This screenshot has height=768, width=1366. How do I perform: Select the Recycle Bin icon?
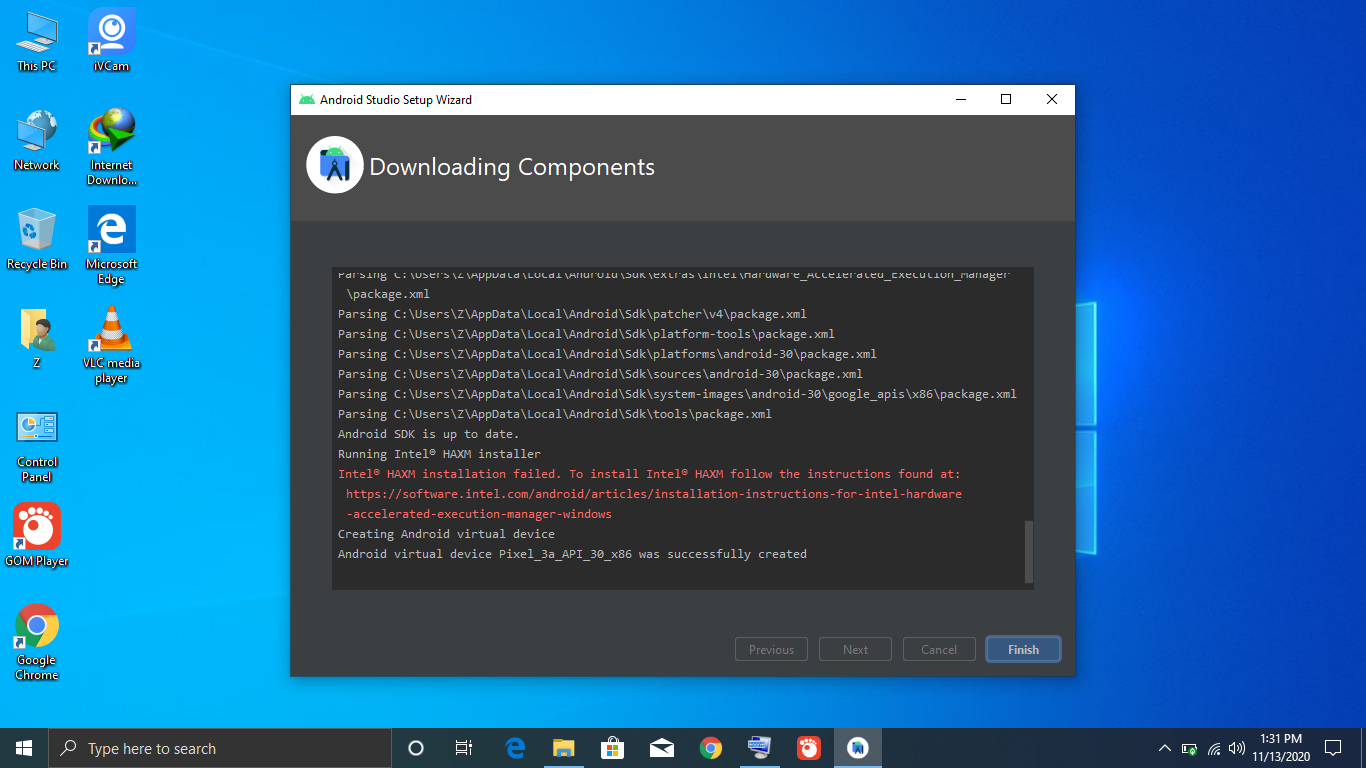pos(37,239)
